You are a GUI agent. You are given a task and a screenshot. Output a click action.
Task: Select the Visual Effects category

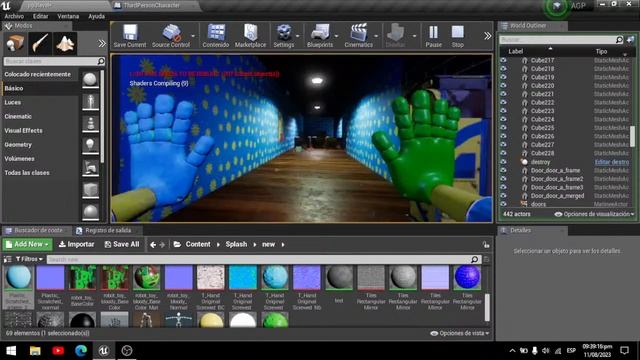tap(23, 131)
